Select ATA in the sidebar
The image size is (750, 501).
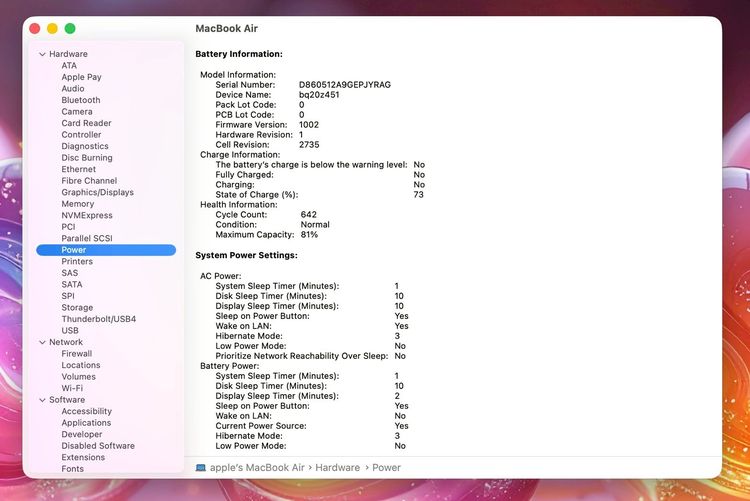tap(69, 66)
